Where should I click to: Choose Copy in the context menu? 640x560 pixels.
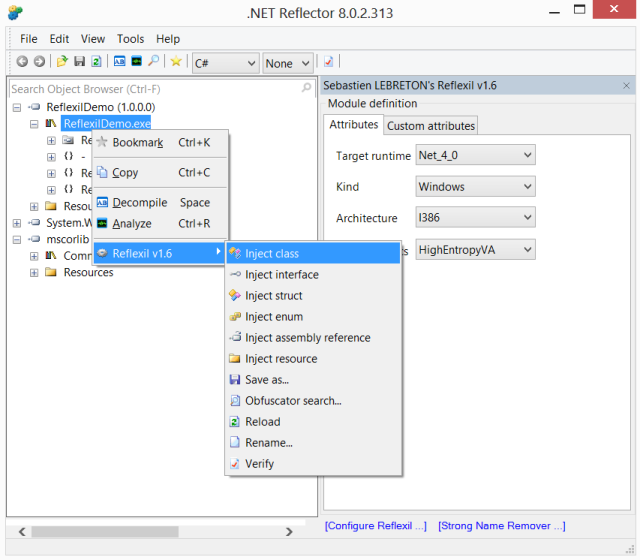pyautogui.click(x=161, y=173)
